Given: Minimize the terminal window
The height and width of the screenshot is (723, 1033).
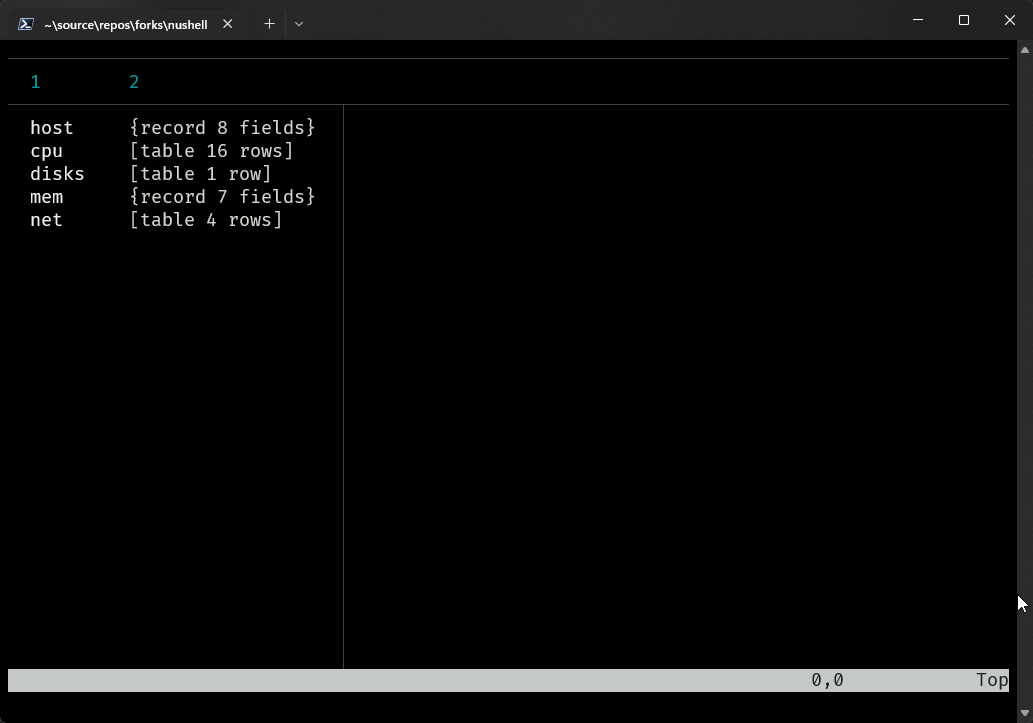Looking at the screenshot, I should [918, 20].
